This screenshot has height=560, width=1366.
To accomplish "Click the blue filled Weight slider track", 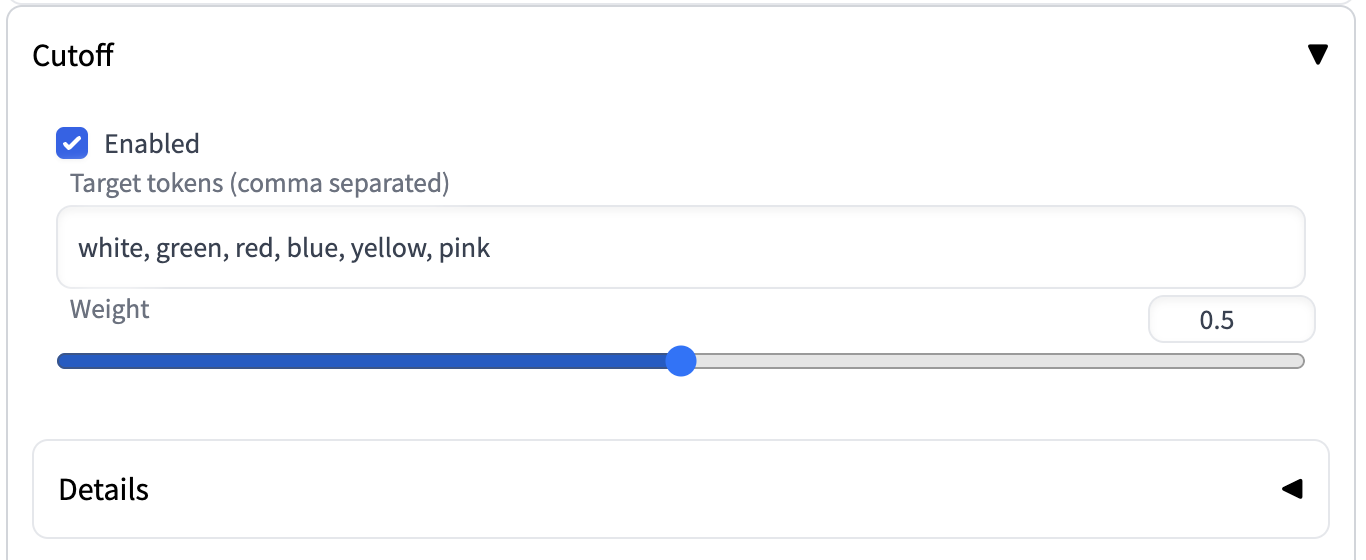I will 360,361.
